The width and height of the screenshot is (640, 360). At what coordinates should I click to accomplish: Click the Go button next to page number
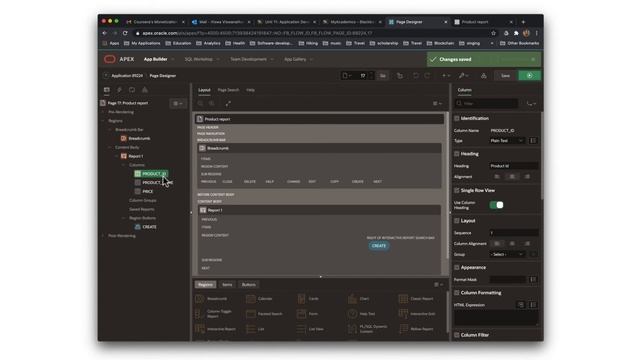pyautogui.click(x=383, y=76)
